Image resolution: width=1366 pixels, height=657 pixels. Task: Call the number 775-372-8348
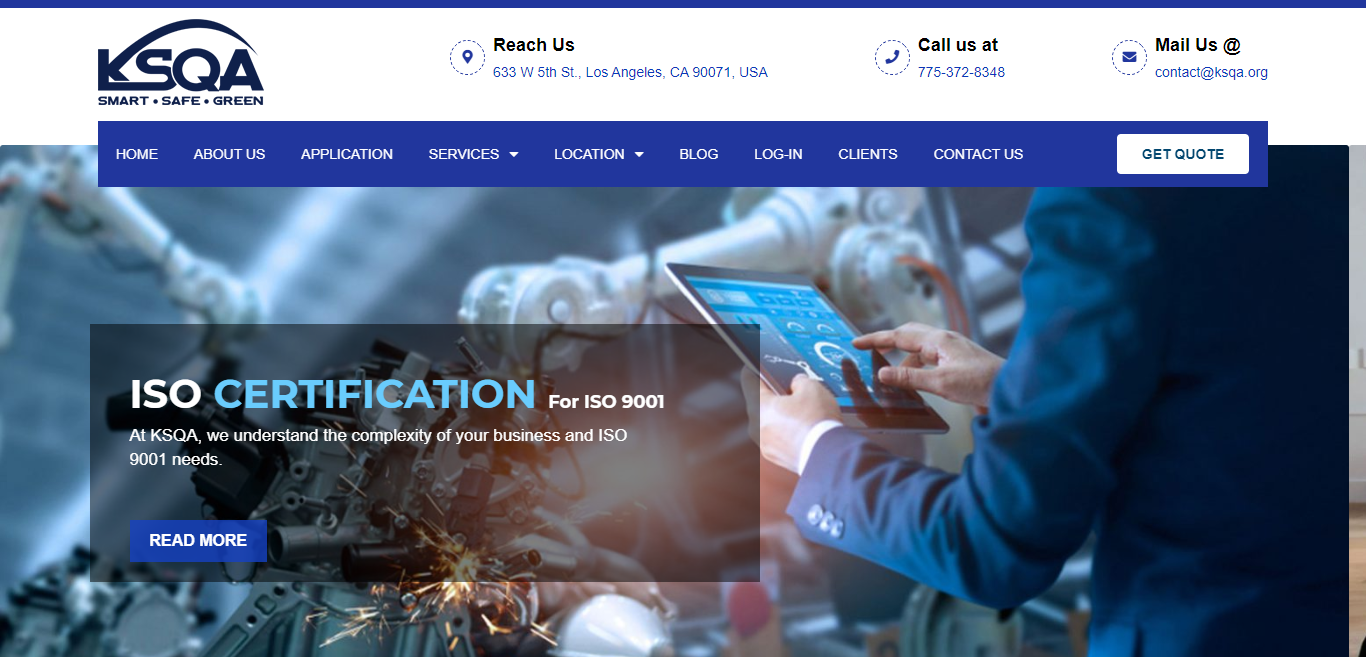(961, 72)
